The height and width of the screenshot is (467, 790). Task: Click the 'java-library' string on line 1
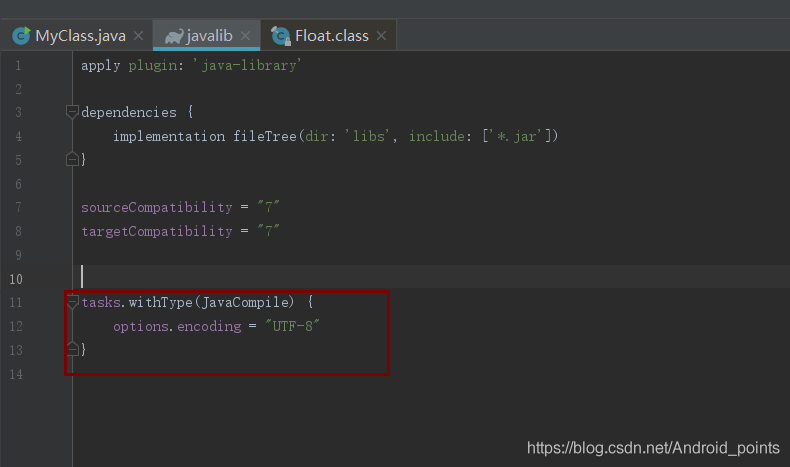coord(247,65)
